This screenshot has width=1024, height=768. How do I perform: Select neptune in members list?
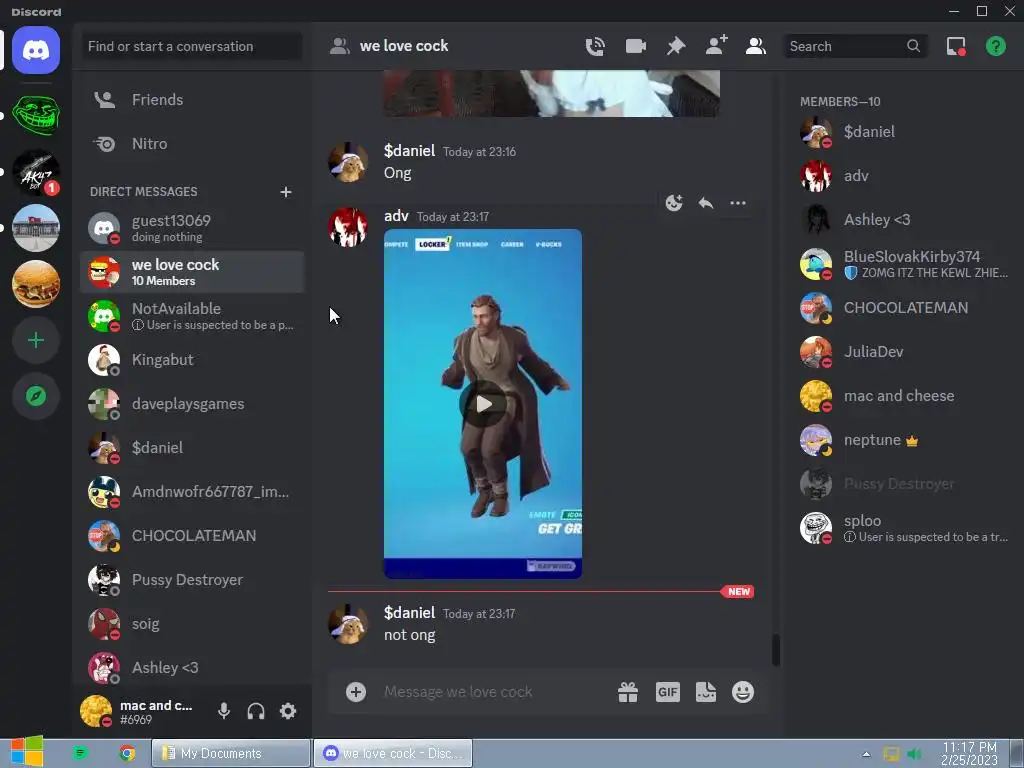pos(904,440)
